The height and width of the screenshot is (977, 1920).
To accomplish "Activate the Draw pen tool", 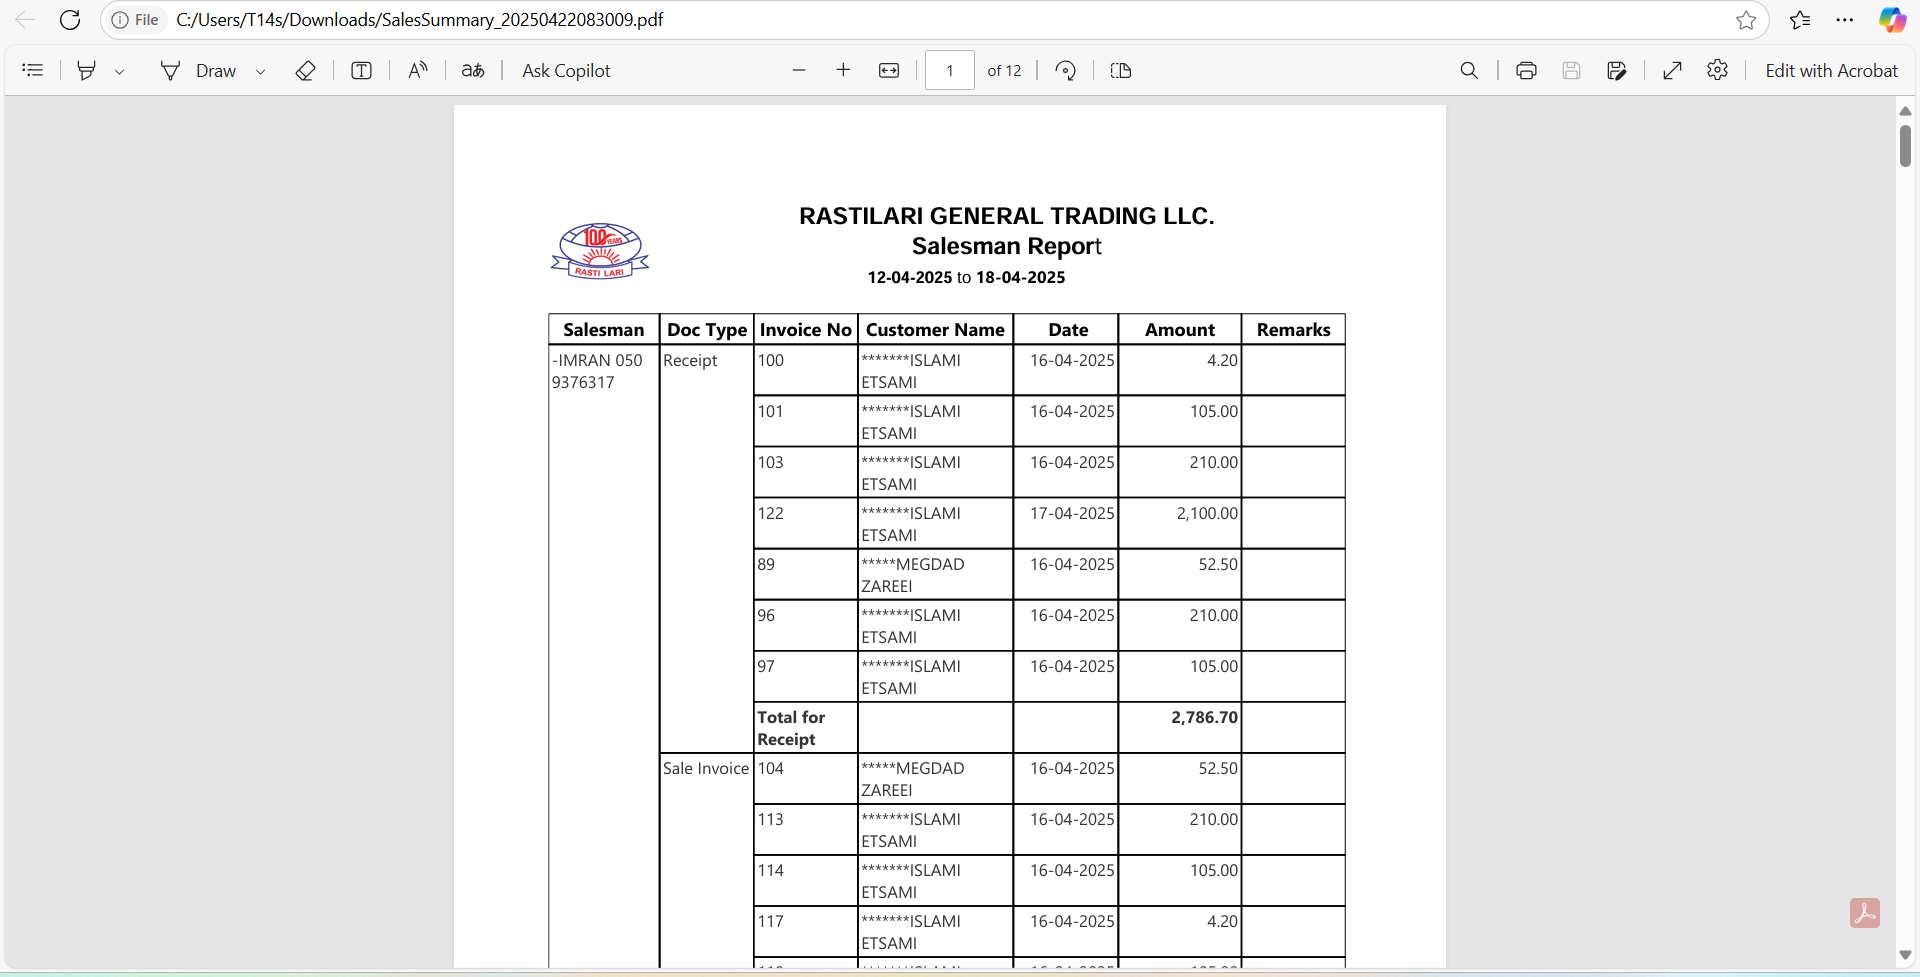I will pyautogui.click(x=198, y=70).
